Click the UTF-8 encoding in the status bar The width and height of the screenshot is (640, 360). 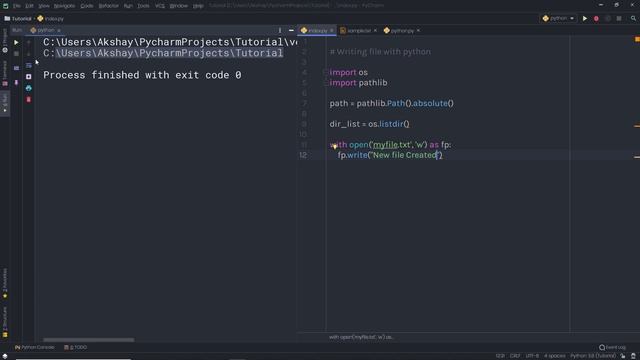pos(532,356)
